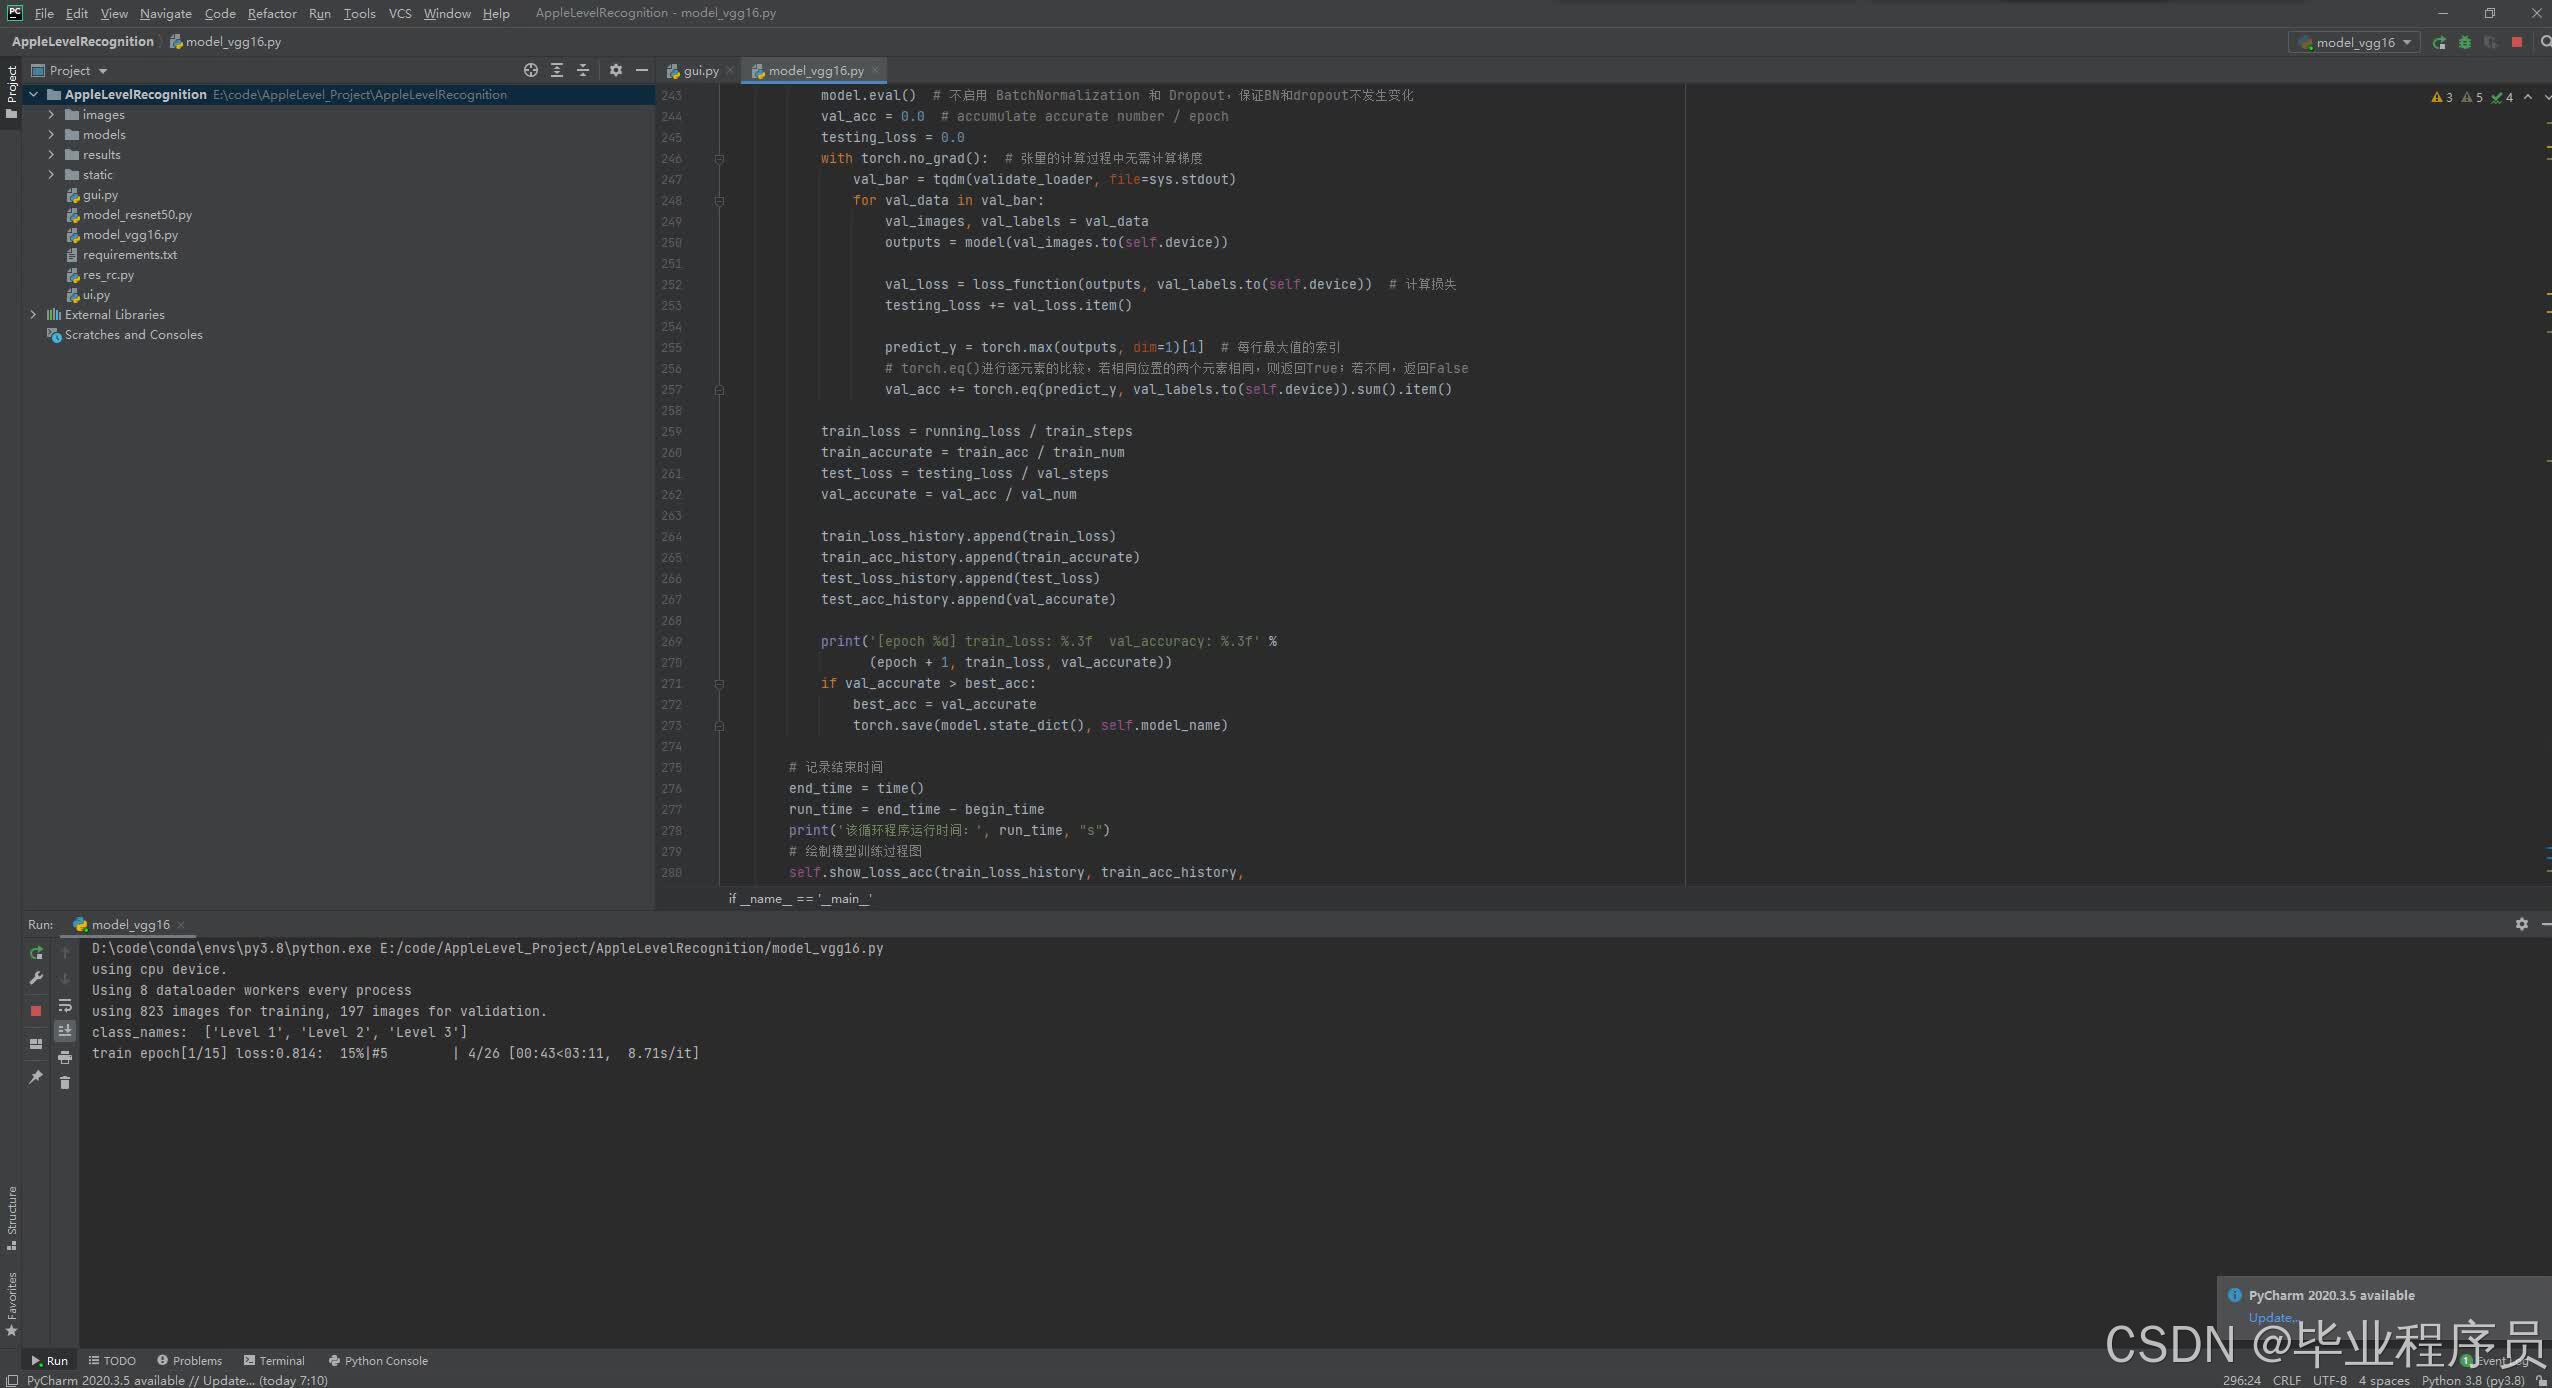This screenshot has height=1388, width=2552.
Task: Open the model_vgg16 run configuration dropdown
Action: pyautogui.click(x=2355, y=42)
